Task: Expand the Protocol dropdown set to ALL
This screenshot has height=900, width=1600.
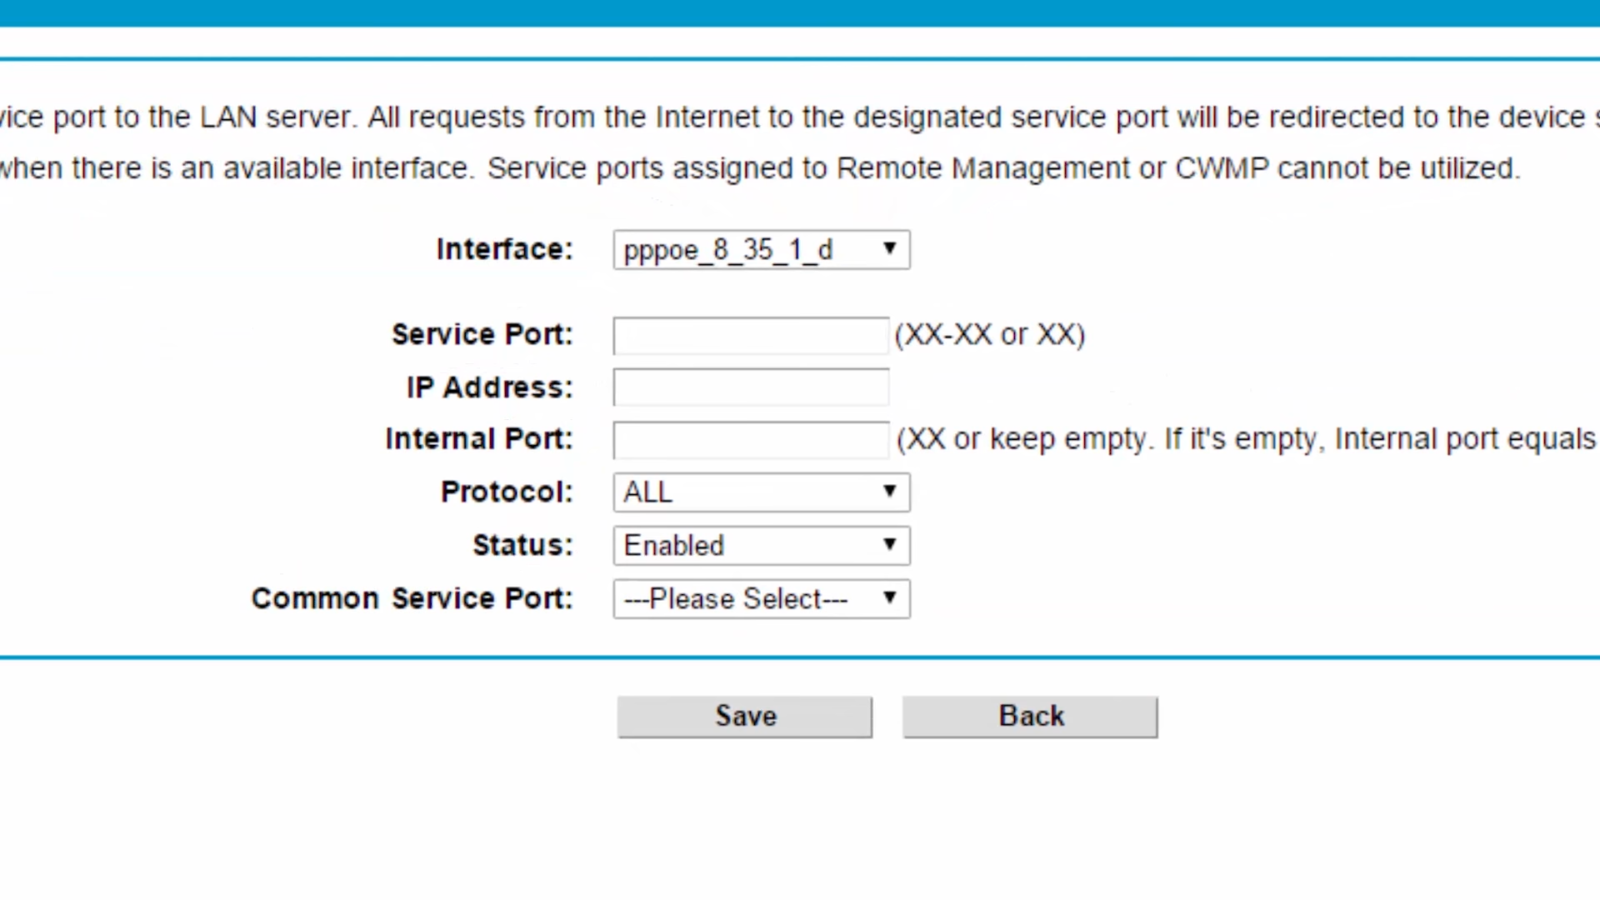Action: pyautogui.click(x=761, y=492)
